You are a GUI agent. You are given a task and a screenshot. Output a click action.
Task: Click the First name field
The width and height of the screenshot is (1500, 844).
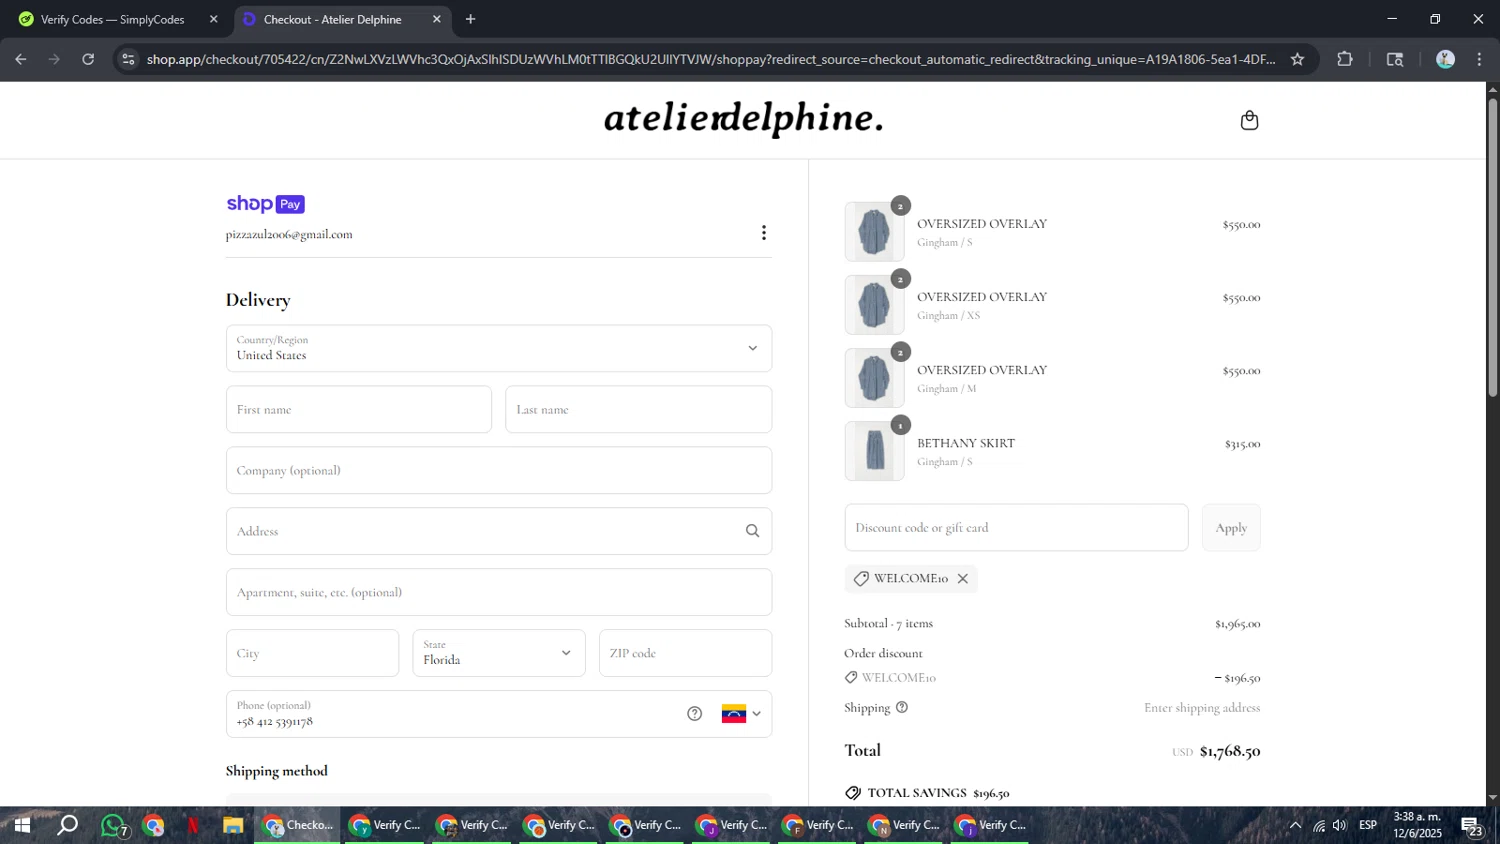click(359, 409)
